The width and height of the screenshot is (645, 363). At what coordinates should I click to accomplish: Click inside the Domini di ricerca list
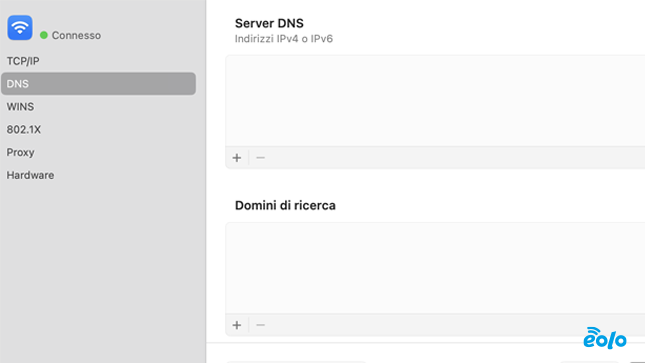point(435,268)
